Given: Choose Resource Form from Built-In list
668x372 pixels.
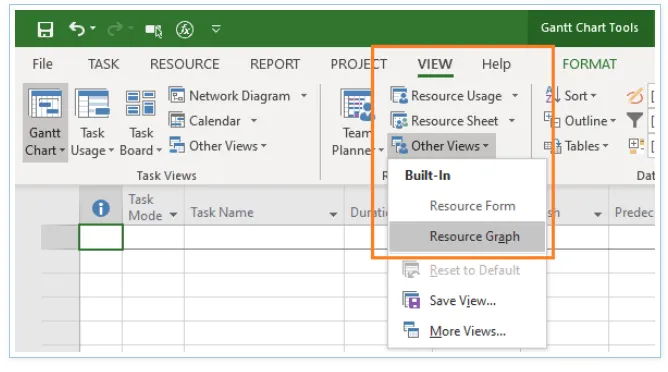Looking at the screenshot, I should [467, 206].
